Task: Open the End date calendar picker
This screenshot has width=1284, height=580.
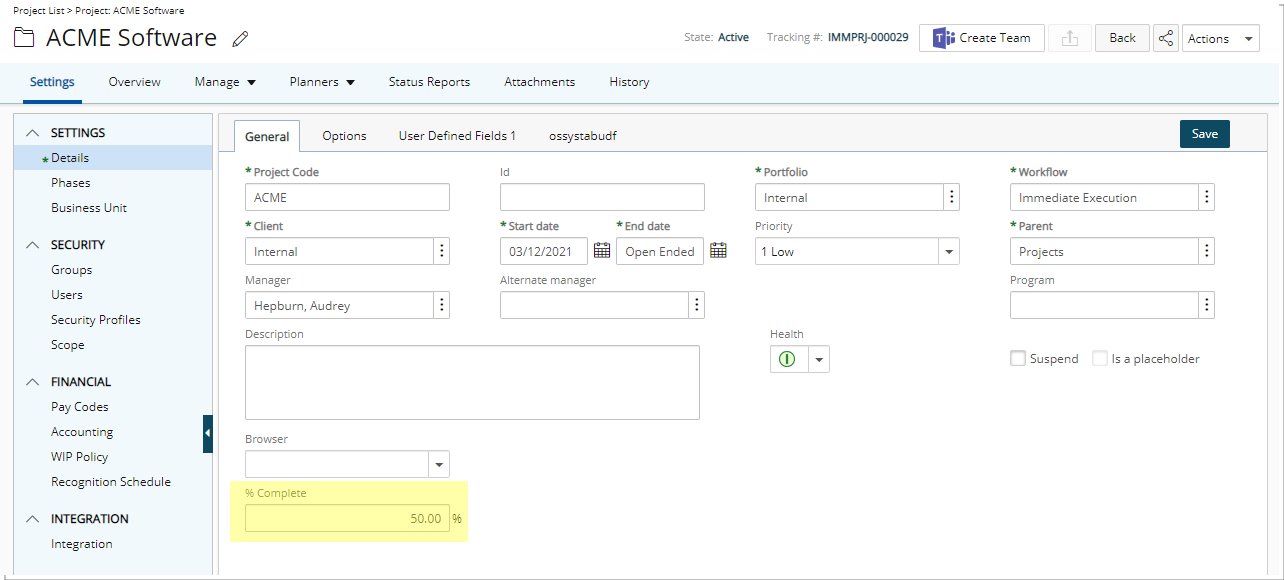Action: (x=718, y=251)
